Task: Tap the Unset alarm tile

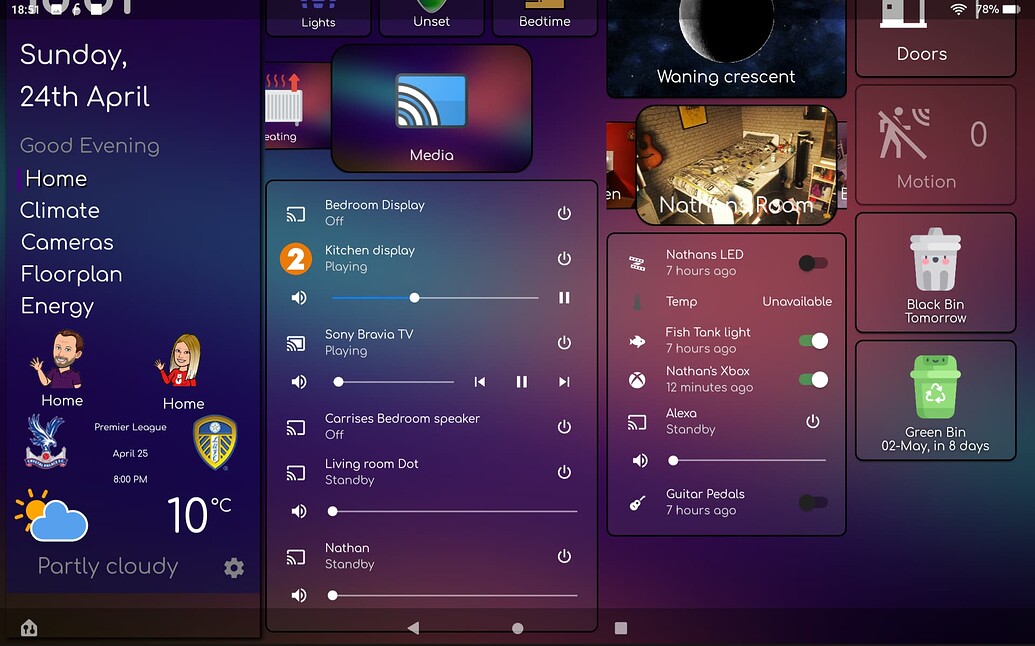Action: tap(431, 17)
